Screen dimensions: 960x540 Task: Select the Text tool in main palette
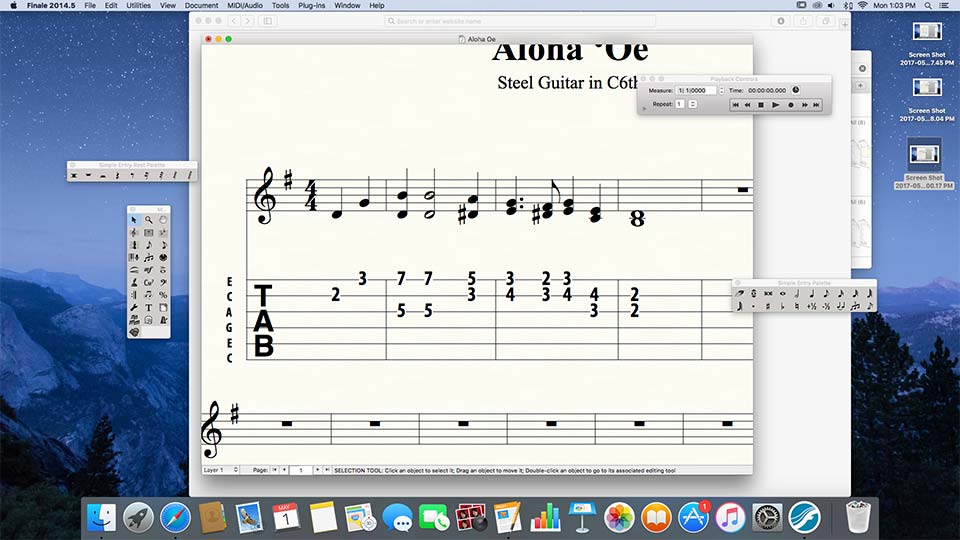pos(148,307)
